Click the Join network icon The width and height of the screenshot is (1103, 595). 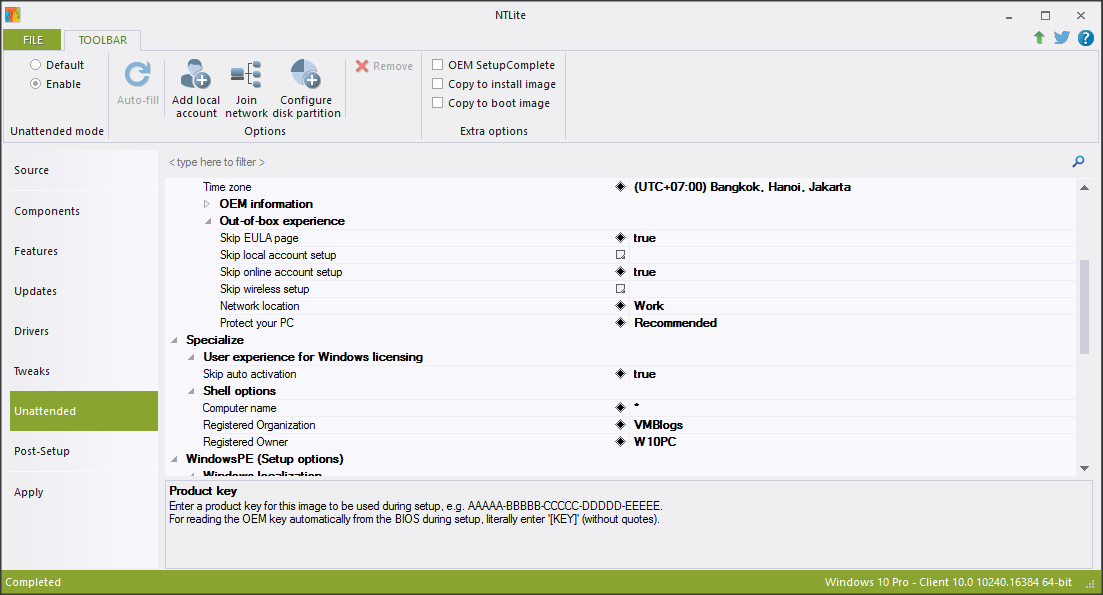pos(246,76)
